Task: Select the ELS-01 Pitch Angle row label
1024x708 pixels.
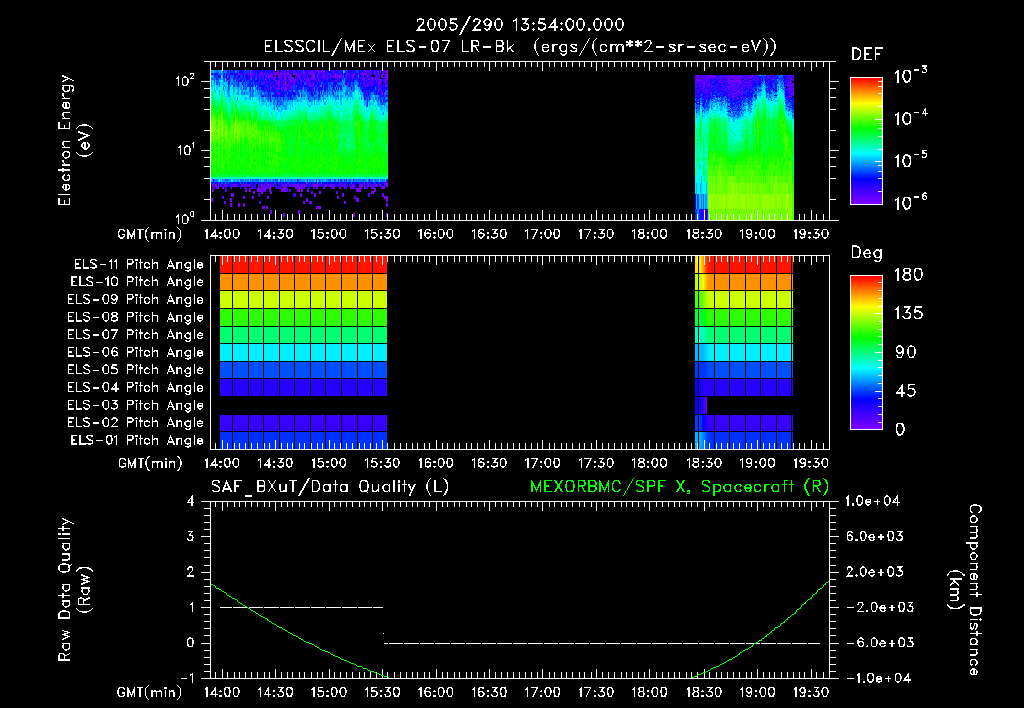Action: point(136,440)
